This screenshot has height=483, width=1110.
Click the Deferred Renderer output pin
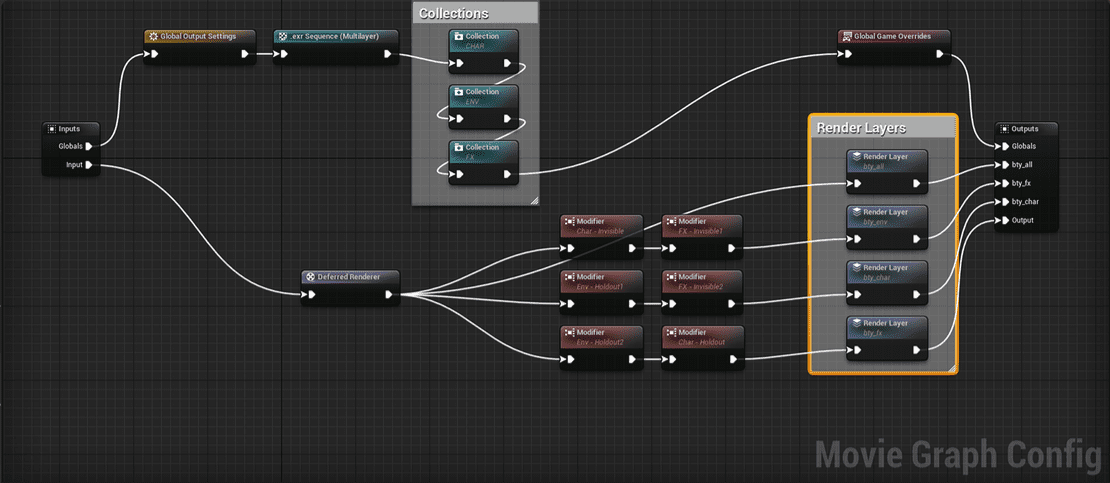[x=389, y=295]
